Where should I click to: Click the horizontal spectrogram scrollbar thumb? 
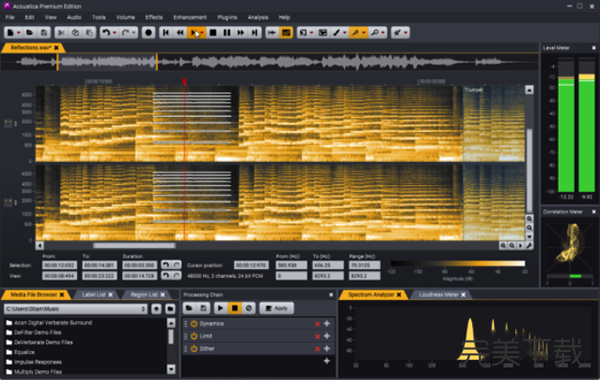[x=134, y=246]
